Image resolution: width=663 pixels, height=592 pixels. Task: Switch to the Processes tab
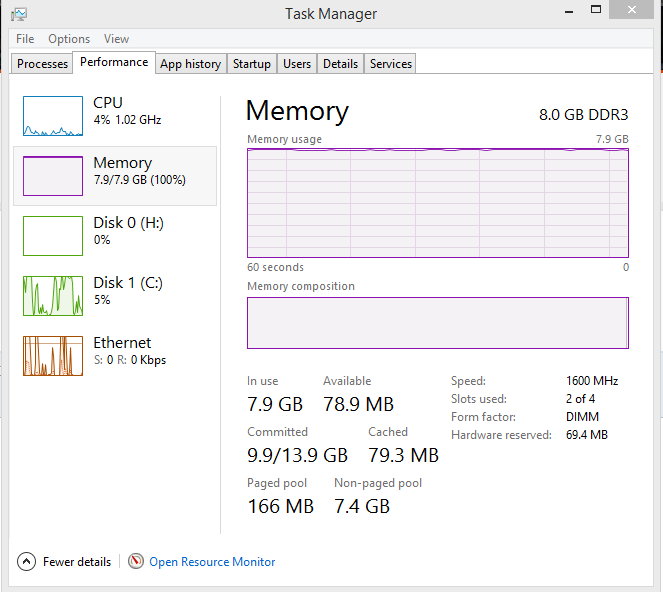click(x=42, y=64)
